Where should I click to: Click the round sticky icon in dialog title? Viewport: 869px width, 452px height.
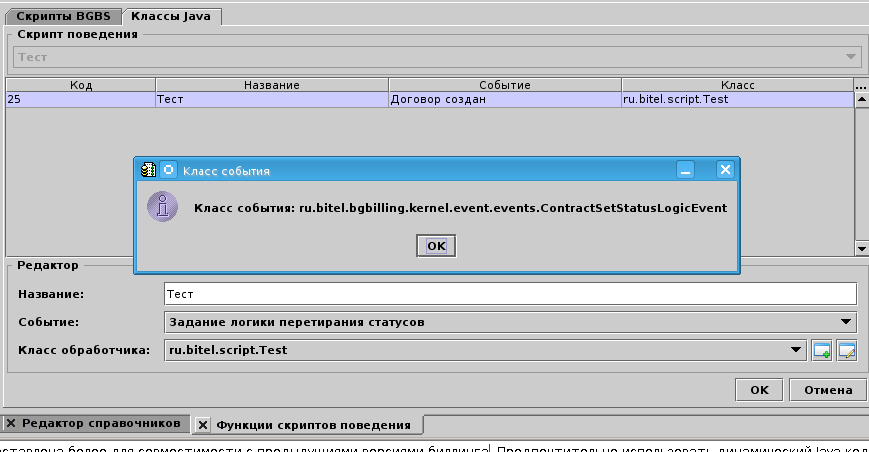point(169,170)
